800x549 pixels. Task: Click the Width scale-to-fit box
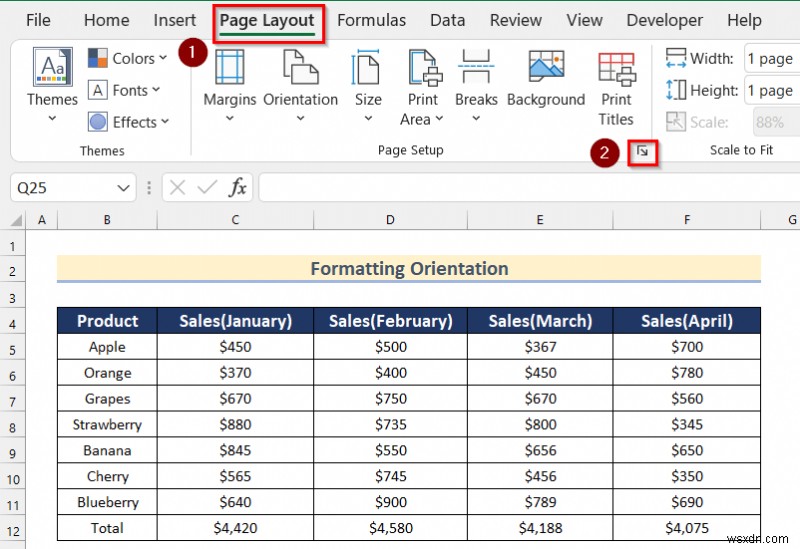click(x=770, y=59)
